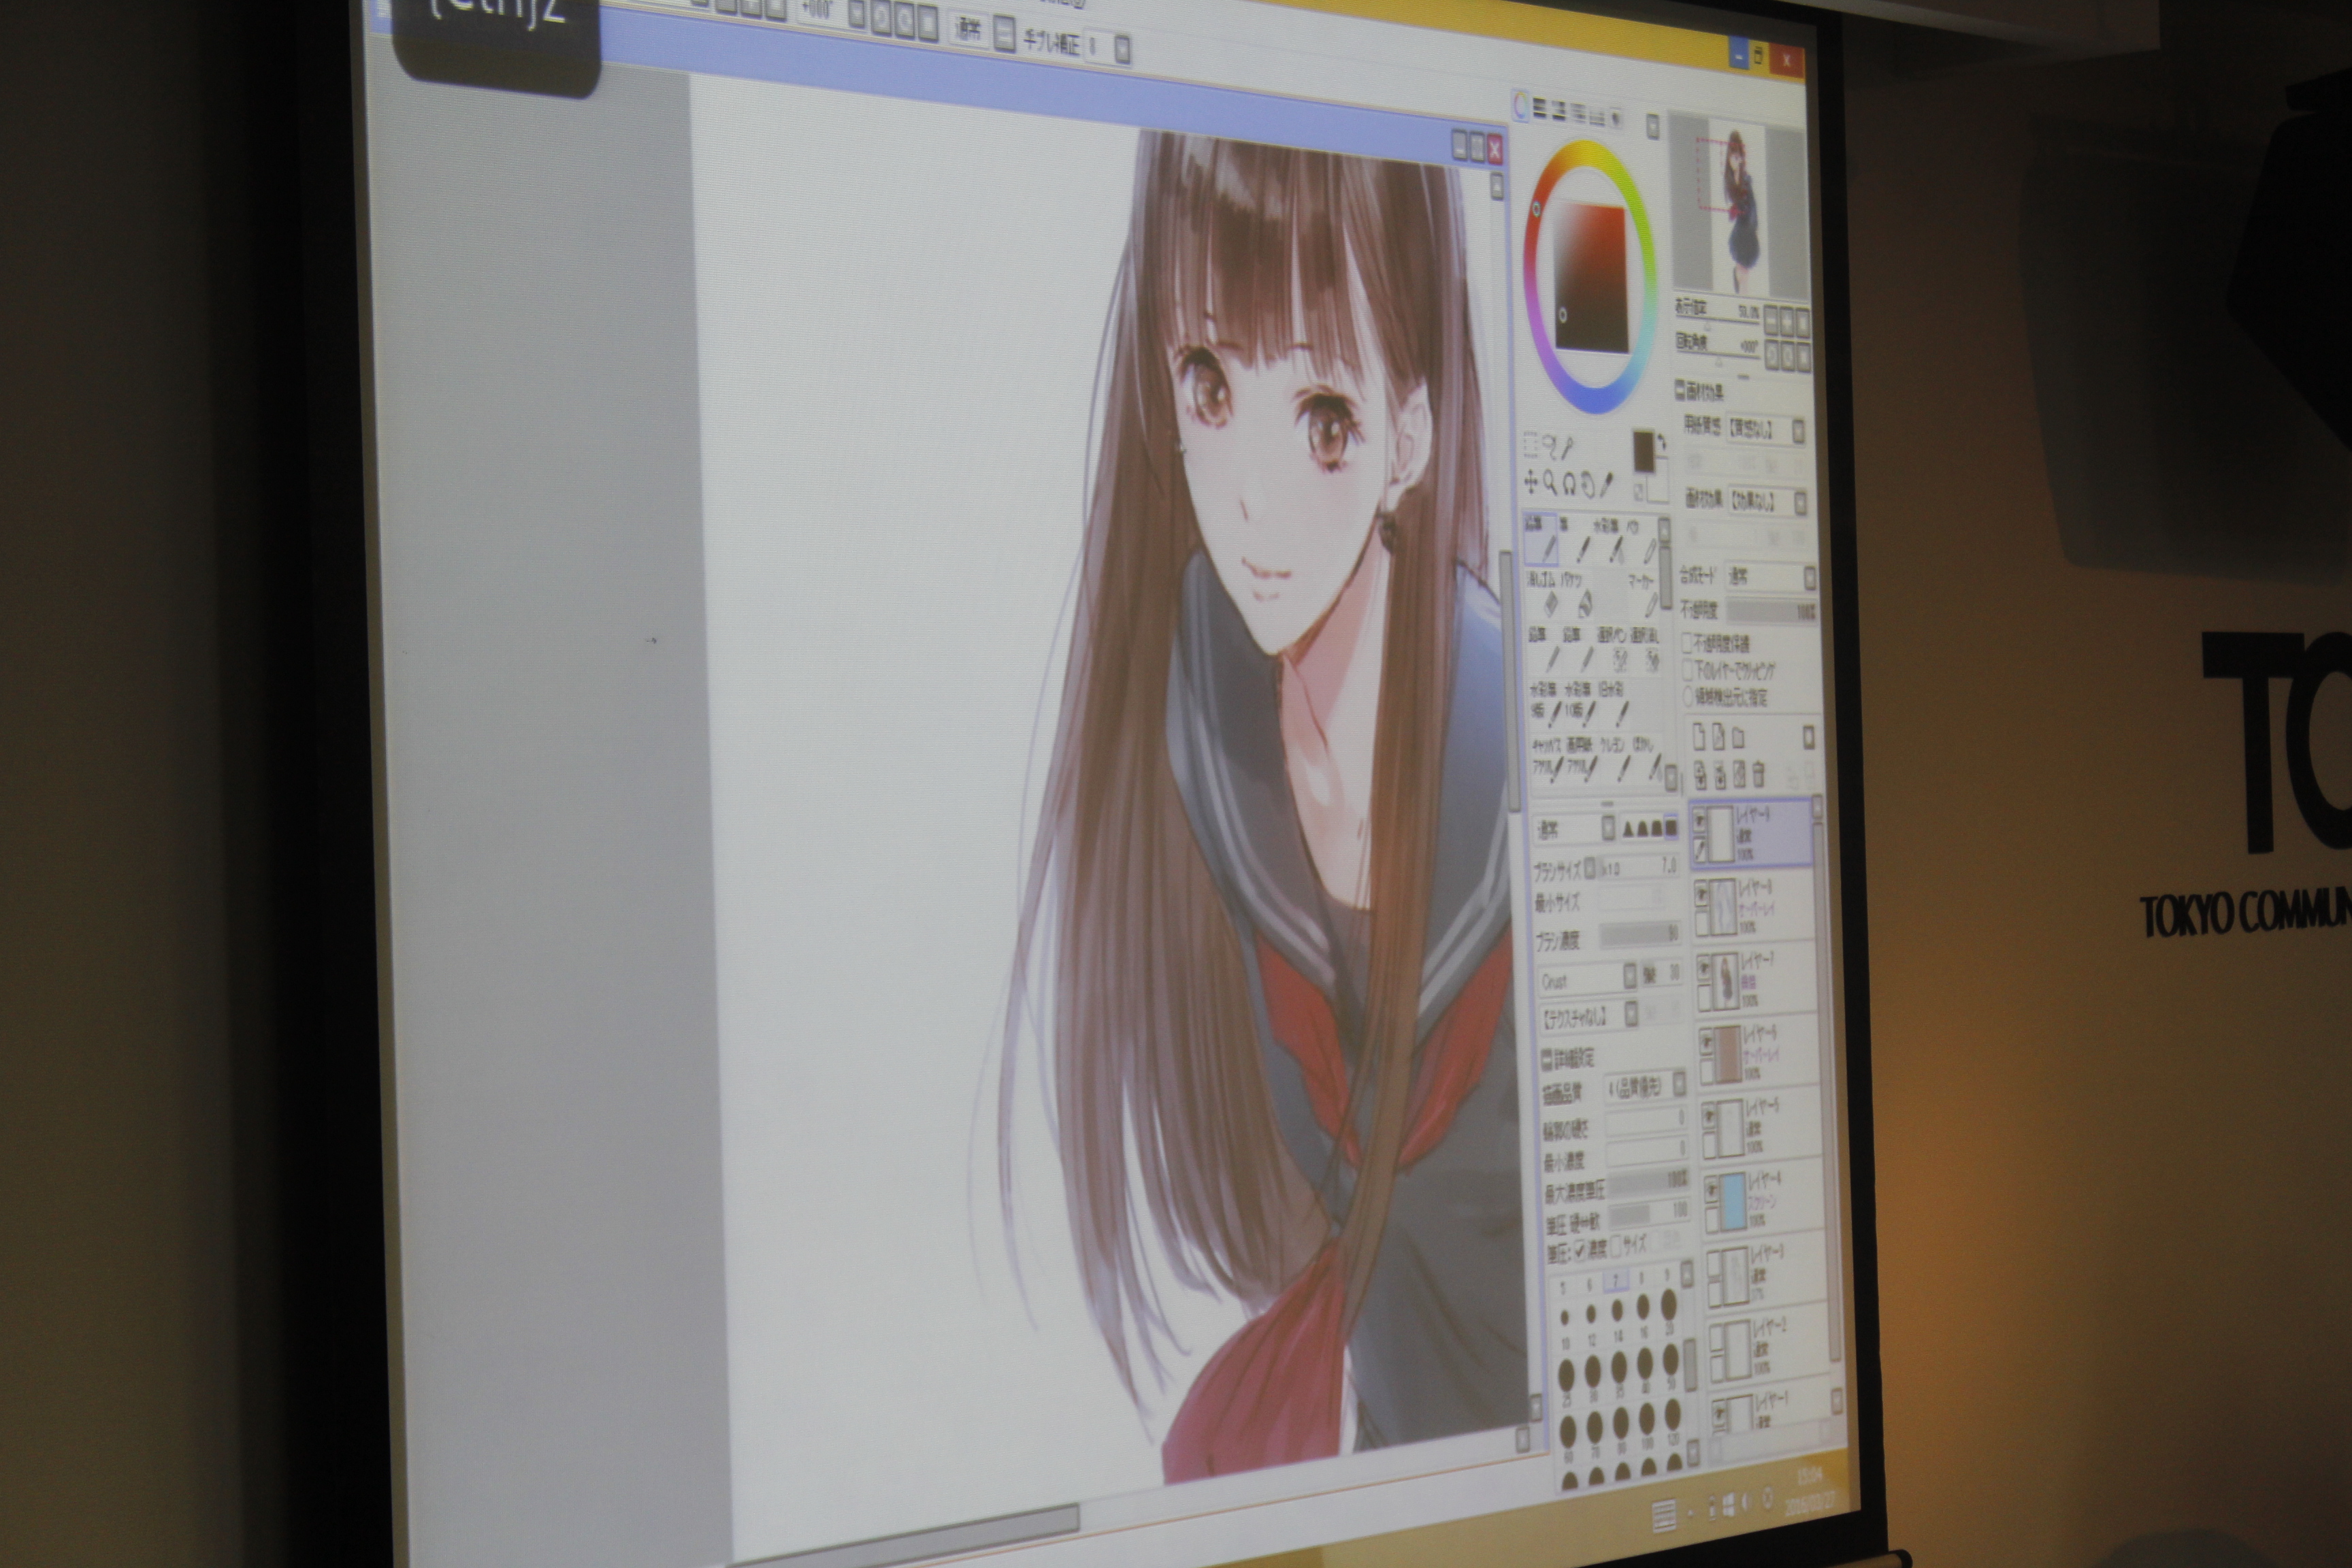Image resolution: width=2352 pixels, height=1568 pixels.
Task: Hide レイヤー8 overlay layer eye icon
Action: [x=1701, y=894]
